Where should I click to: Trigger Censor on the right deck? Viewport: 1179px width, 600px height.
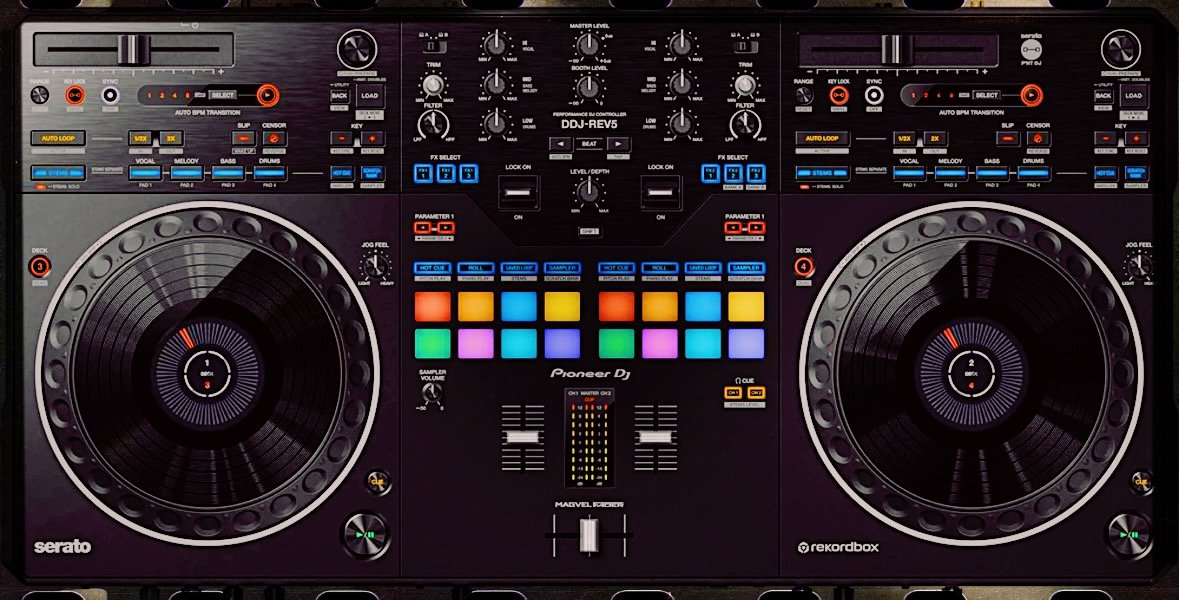(1038, 138)
